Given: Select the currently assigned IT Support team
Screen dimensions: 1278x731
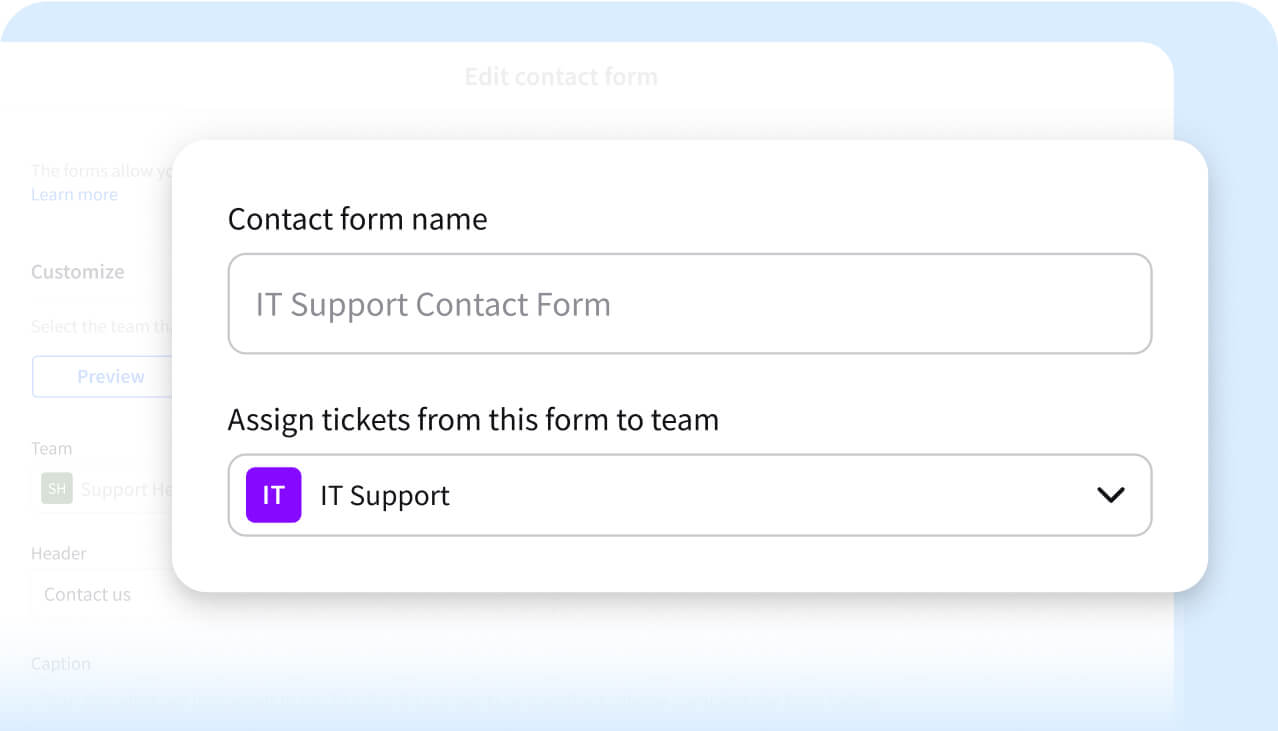Looking at the screenshot, I should (x=384, y=494).
